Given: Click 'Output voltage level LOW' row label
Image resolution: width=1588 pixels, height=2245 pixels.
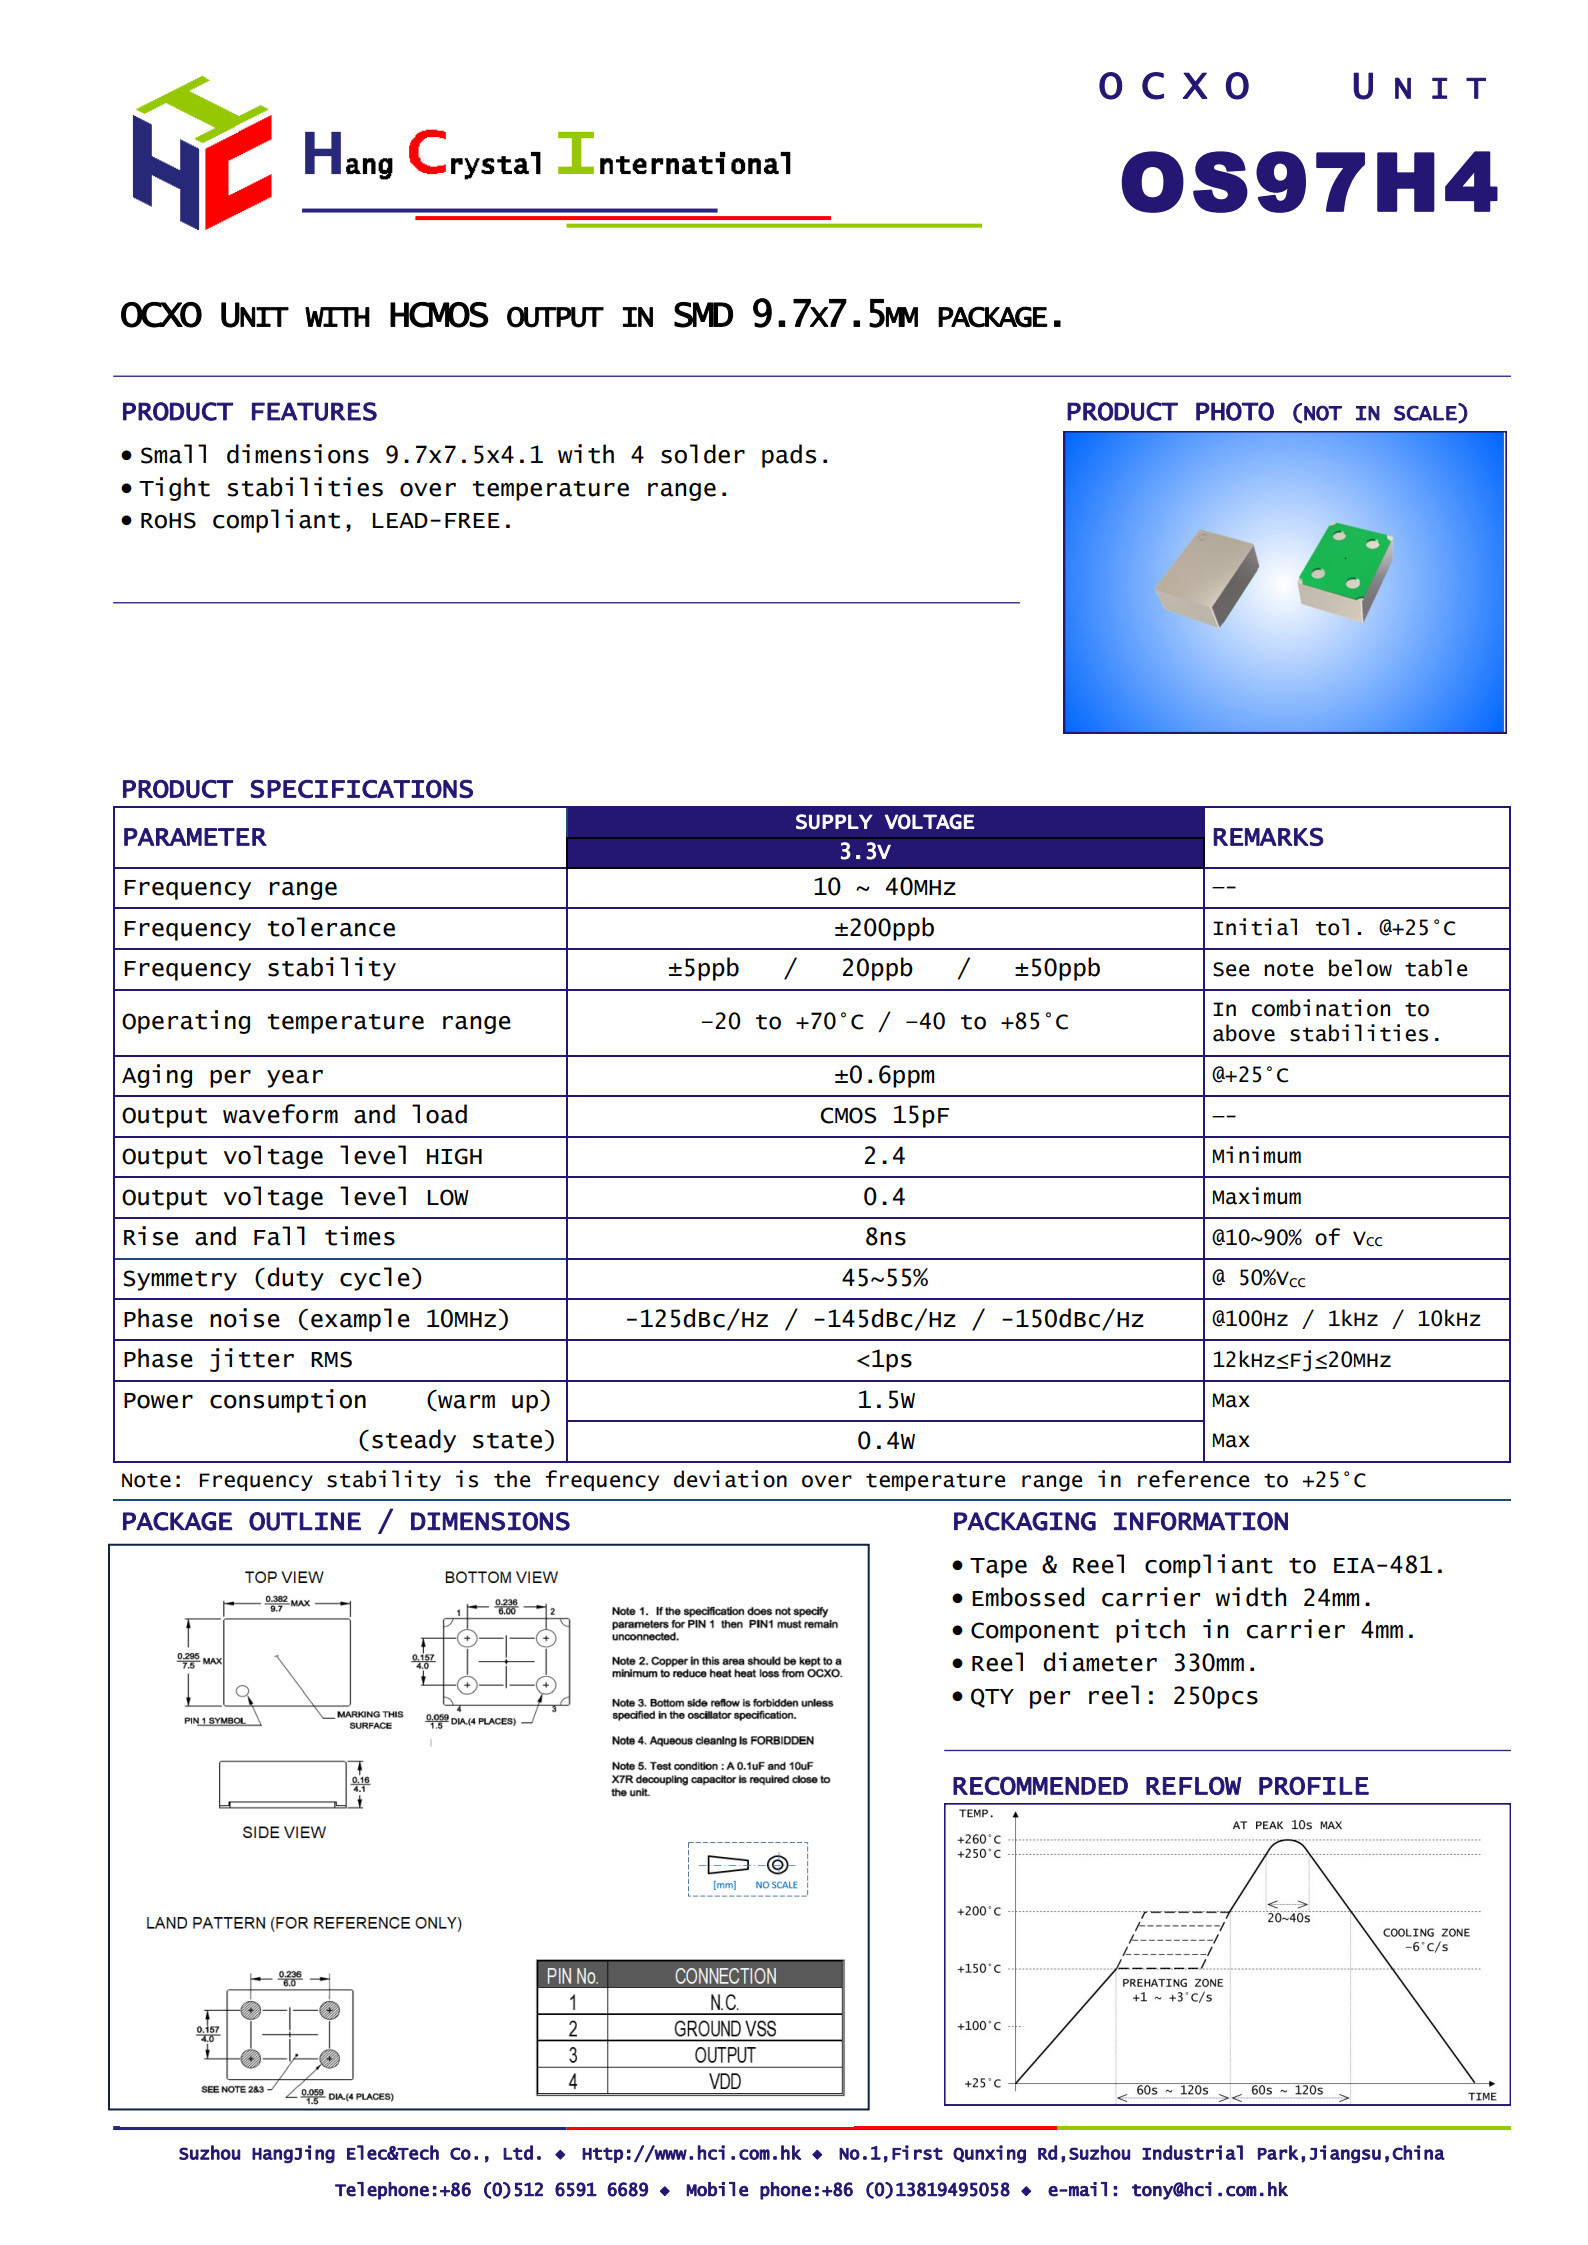Looking at the screenshot, I should tap(295, 1198).
